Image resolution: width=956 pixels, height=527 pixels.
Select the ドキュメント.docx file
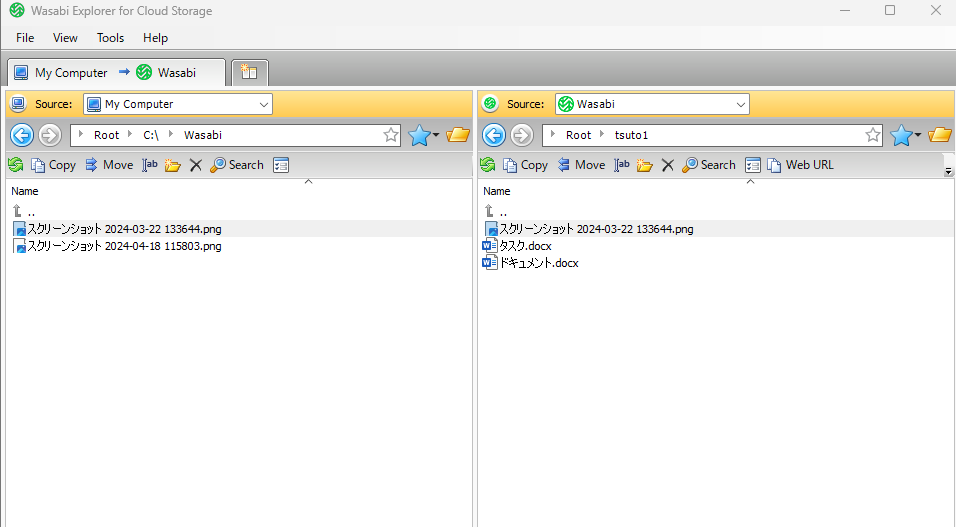pos(530,263)
